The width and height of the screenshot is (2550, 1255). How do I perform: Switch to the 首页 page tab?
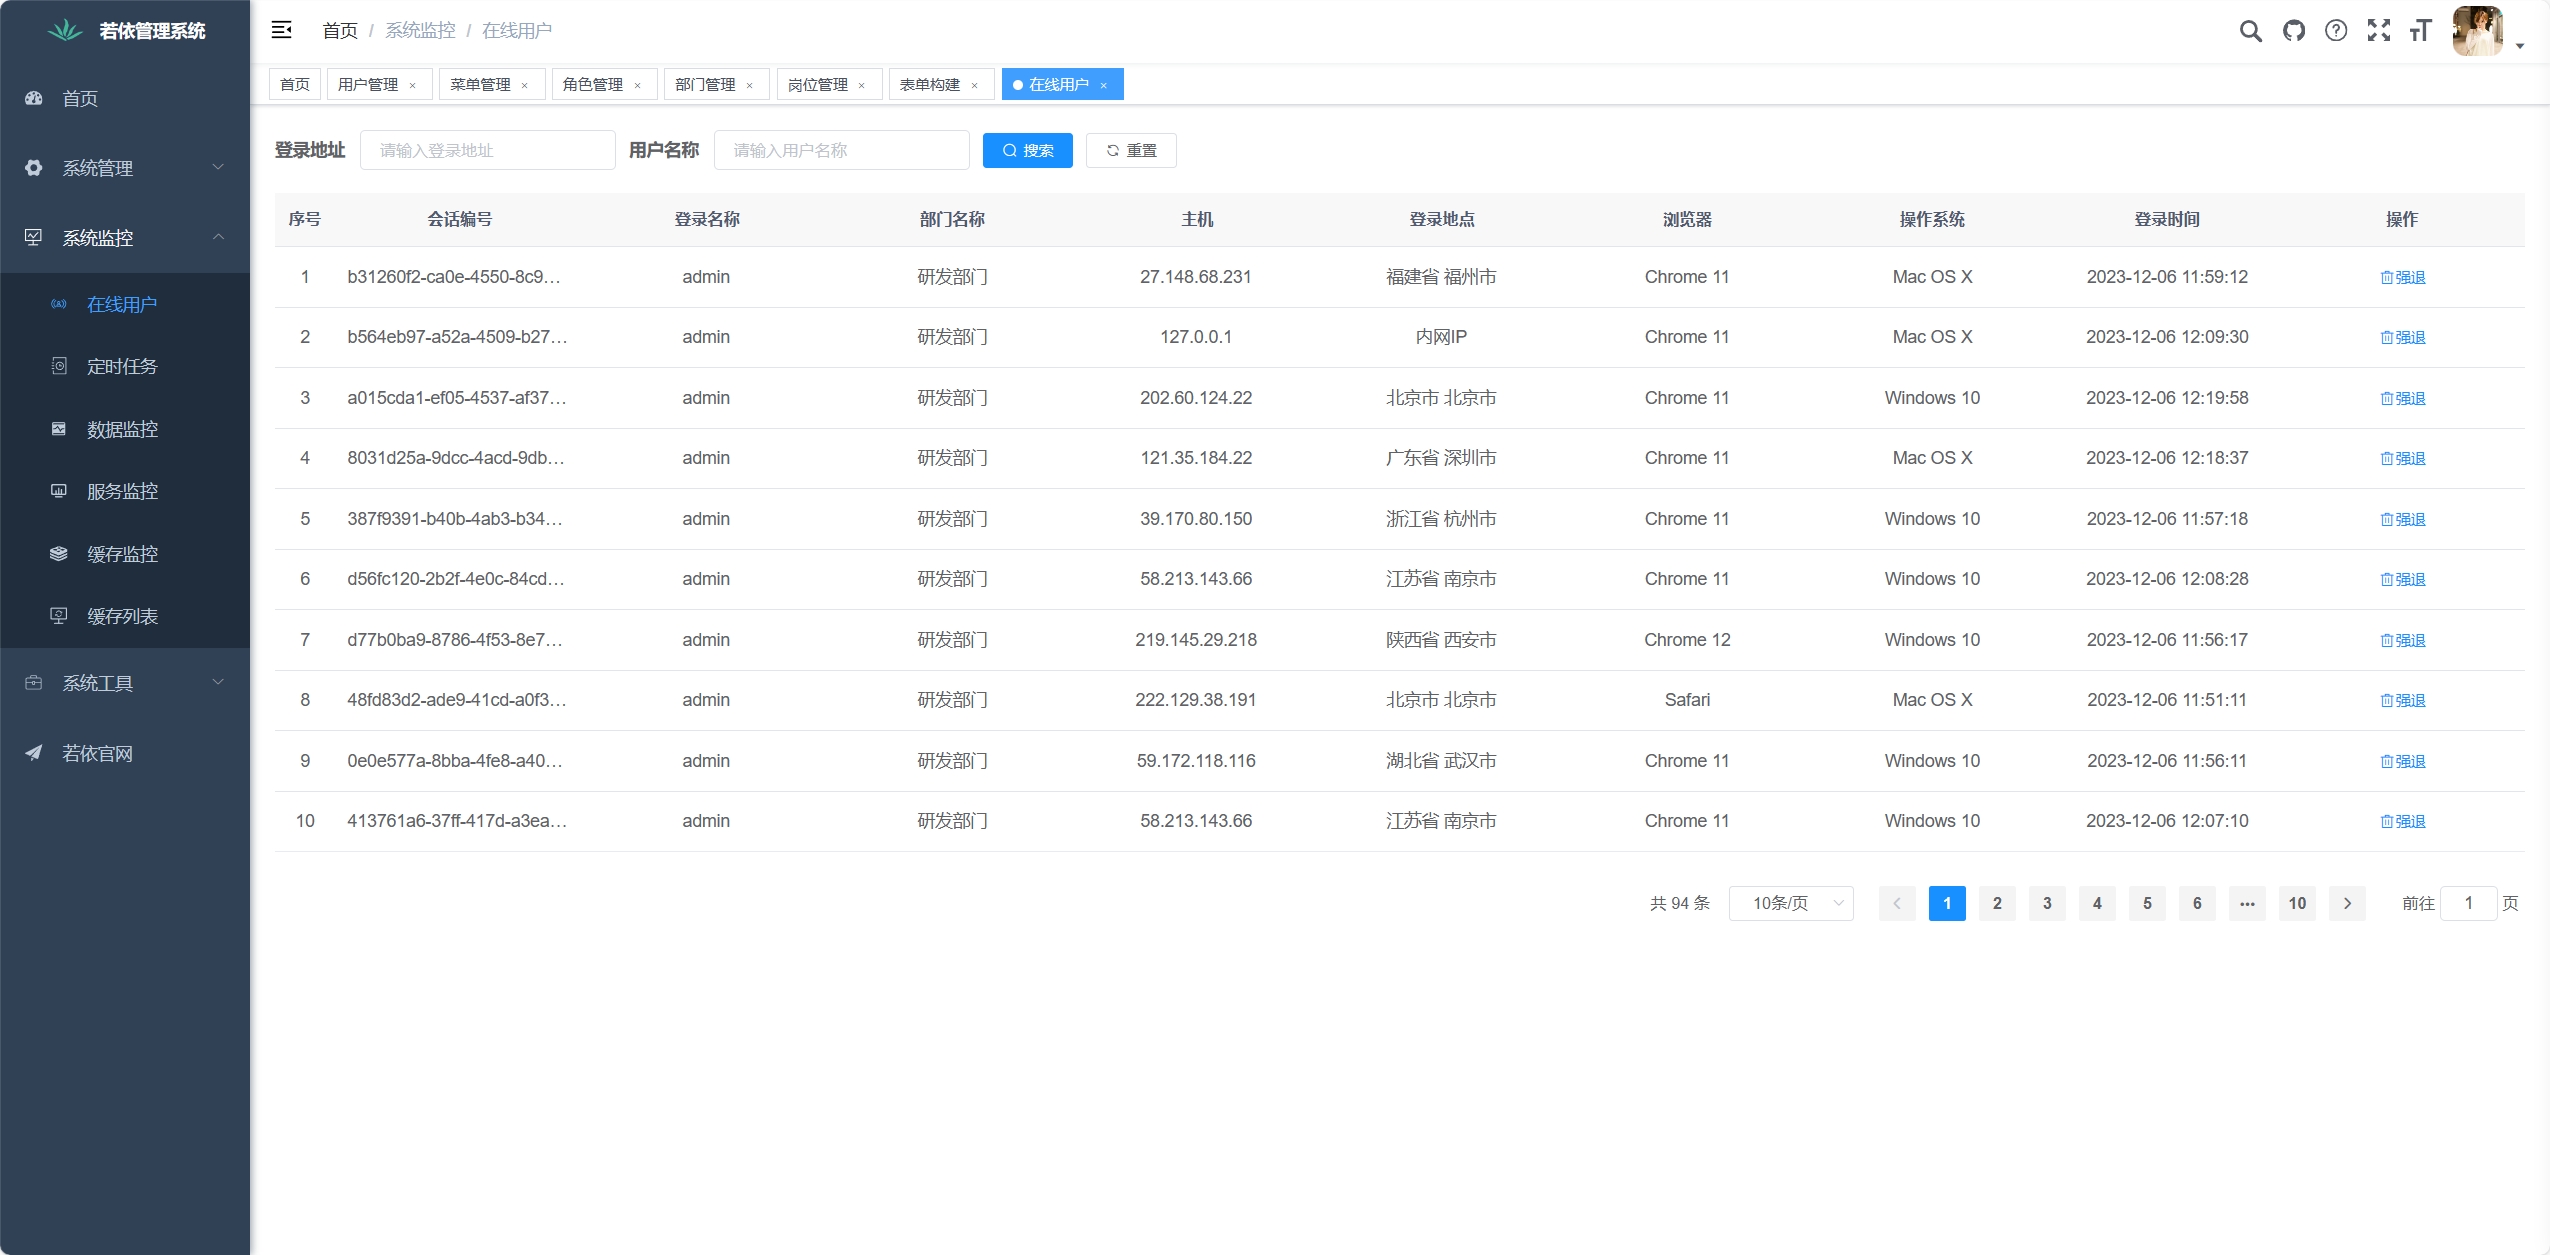pos(295,84)
